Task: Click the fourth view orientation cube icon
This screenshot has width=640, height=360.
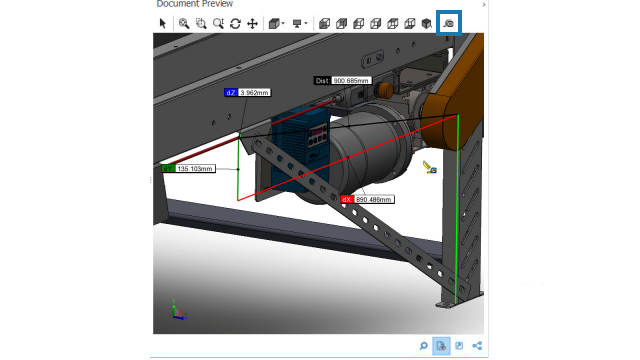Action: click(376, 24)
